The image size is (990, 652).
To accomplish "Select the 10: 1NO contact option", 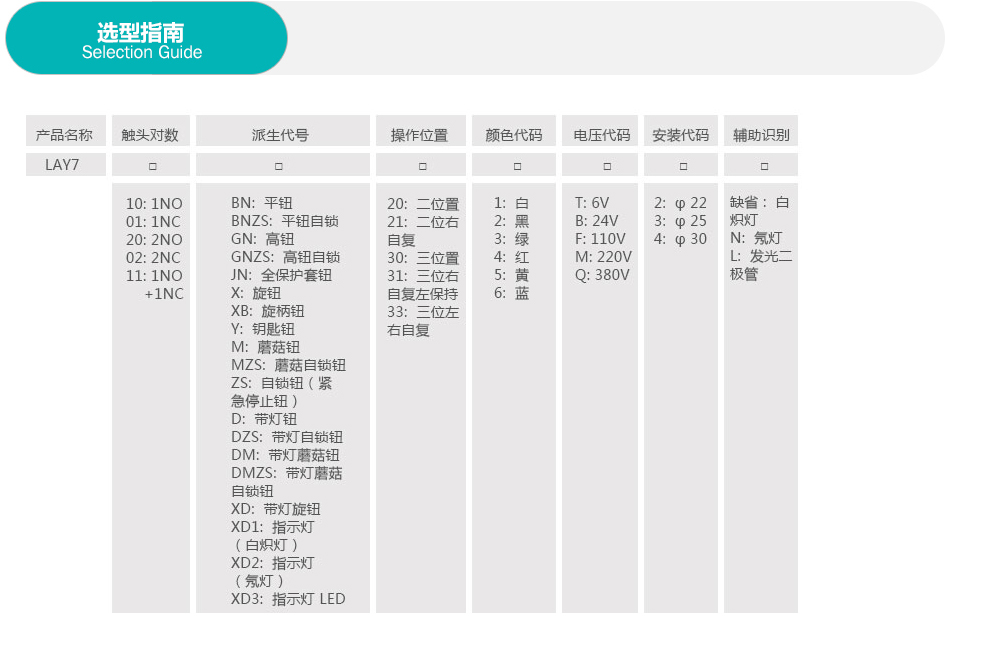I will (154, 203).
